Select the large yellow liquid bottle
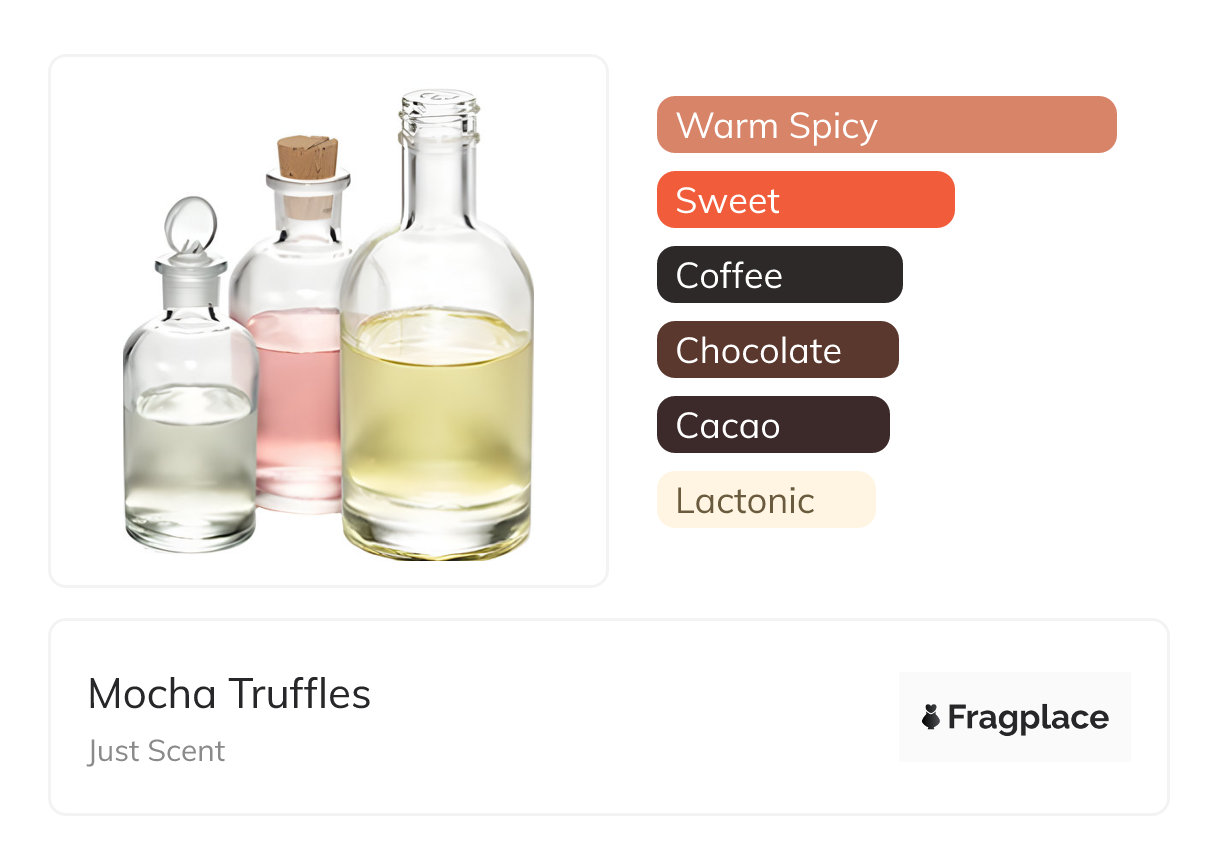Image resolution: width=1218 pixels, height=864 pixels. (x=437, y=380)
